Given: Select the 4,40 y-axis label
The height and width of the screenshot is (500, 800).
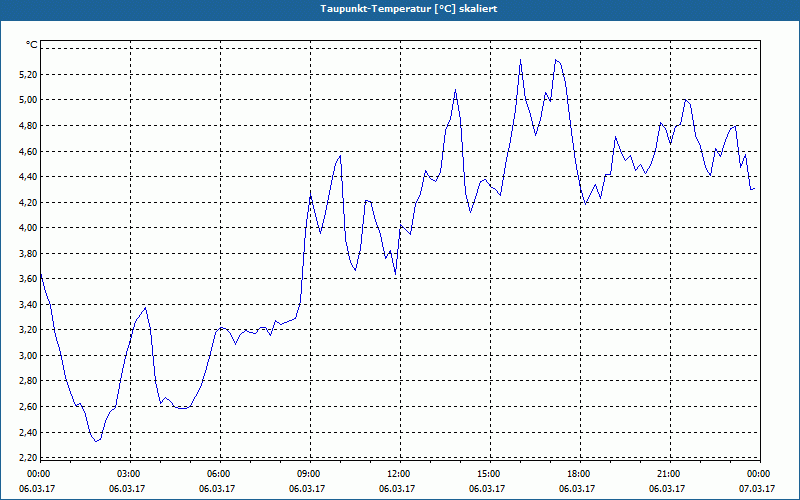Looking at the screenshot, I should pos(29,177).
